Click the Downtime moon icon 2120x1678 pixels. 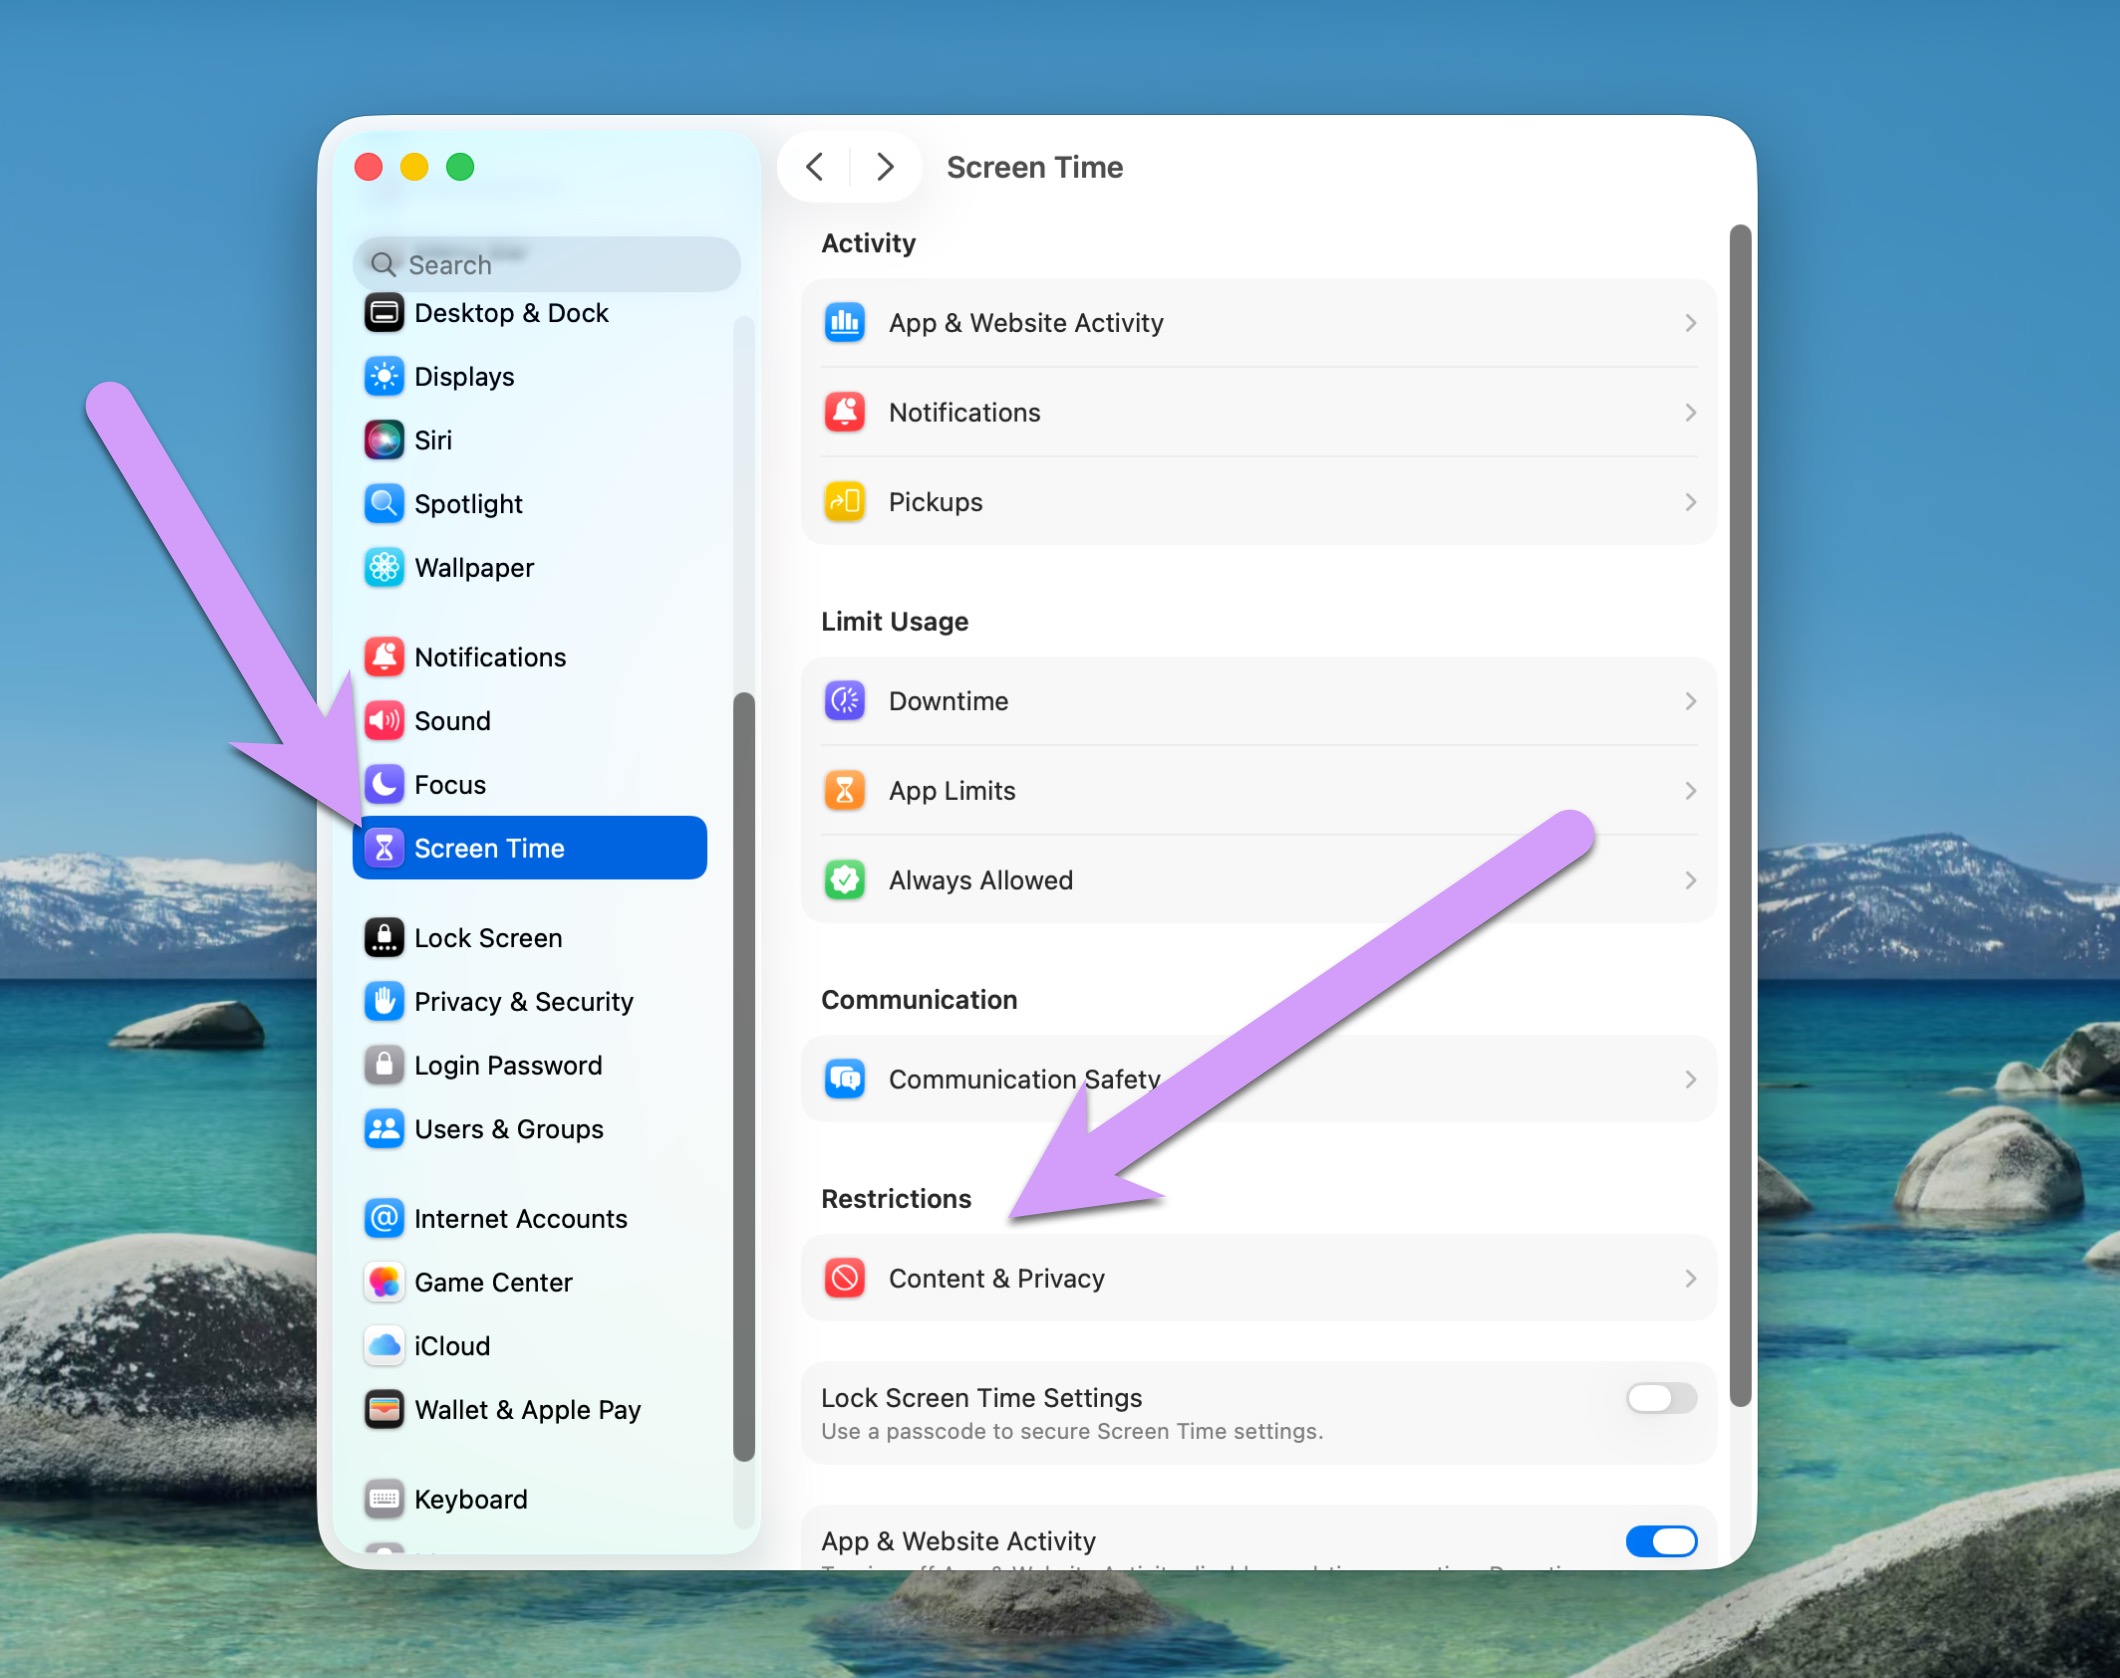click(844, 701)
